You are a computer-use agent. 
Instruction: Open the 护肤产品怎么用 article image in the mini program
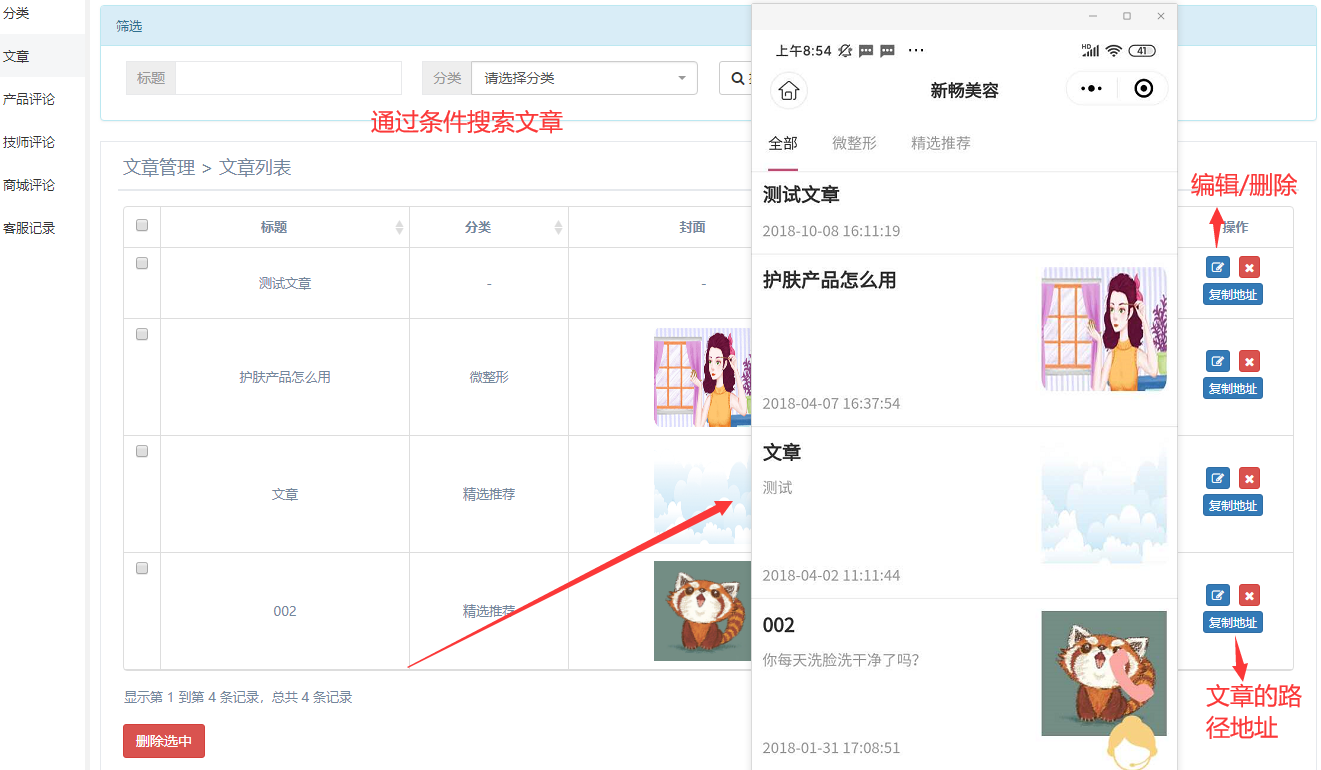tap(1104, 329)
